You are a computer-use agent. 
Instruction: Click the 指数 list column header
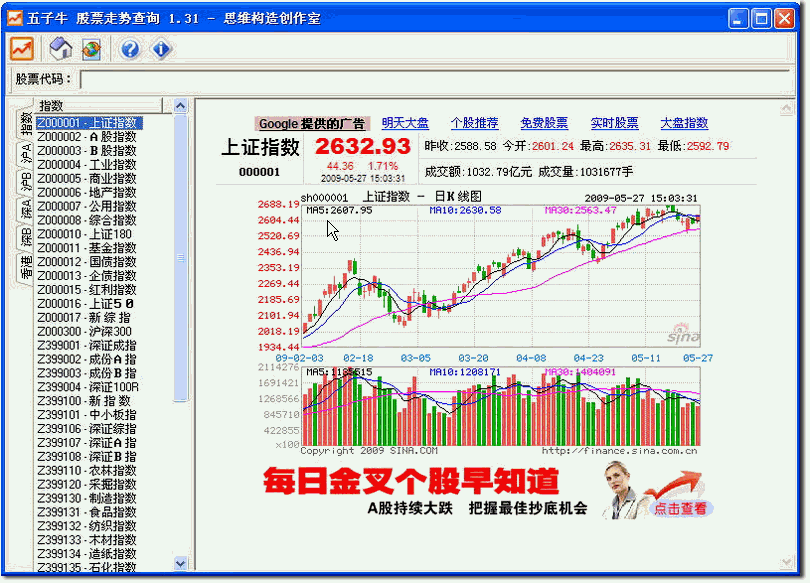pos(98,106)
